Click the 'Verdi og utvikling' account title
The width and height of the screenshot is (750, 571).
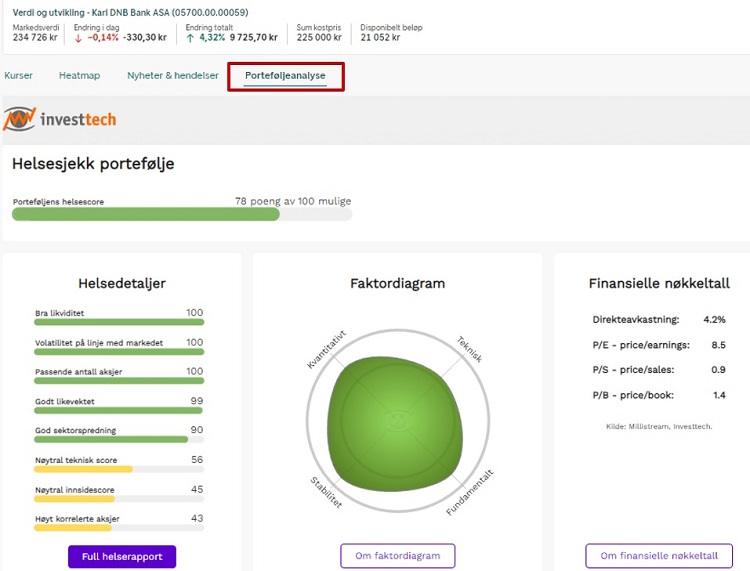130,12
